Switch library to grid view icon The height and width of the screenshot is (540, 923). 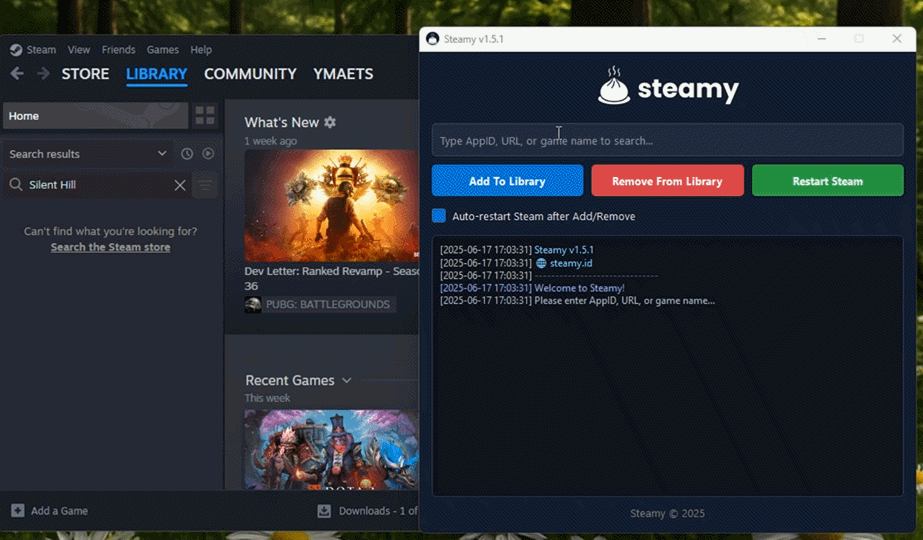(x=205, y=115)
